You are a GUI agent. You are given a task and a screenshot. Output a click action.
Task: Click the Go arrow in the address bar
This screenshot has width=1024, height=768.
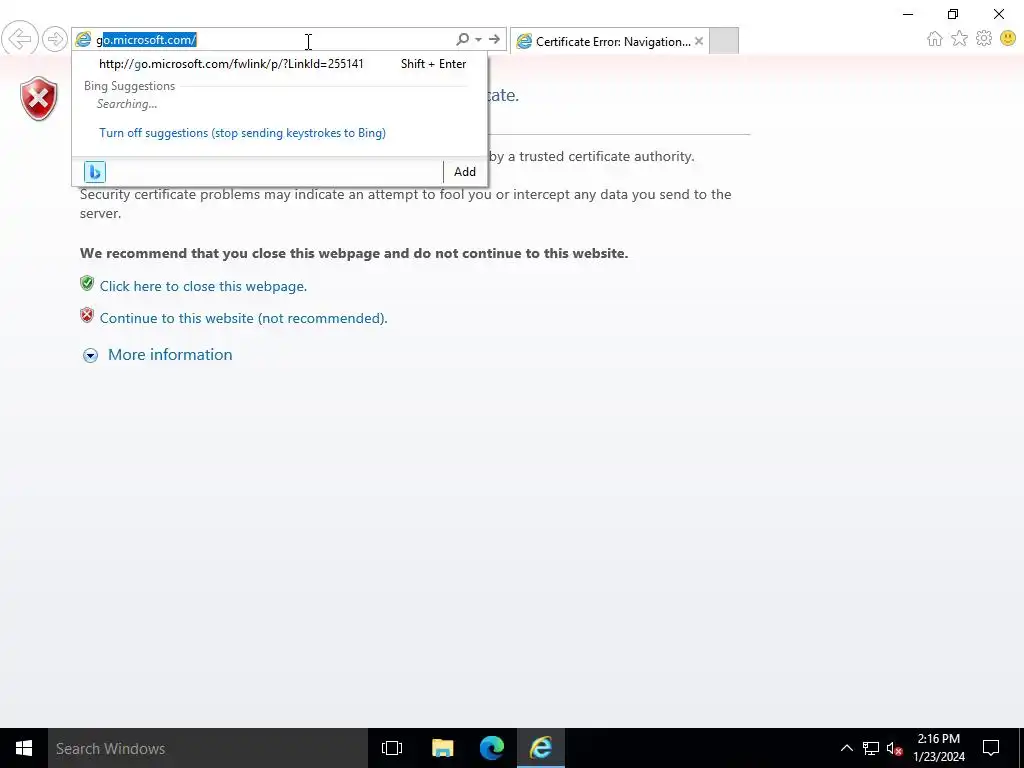494,39
